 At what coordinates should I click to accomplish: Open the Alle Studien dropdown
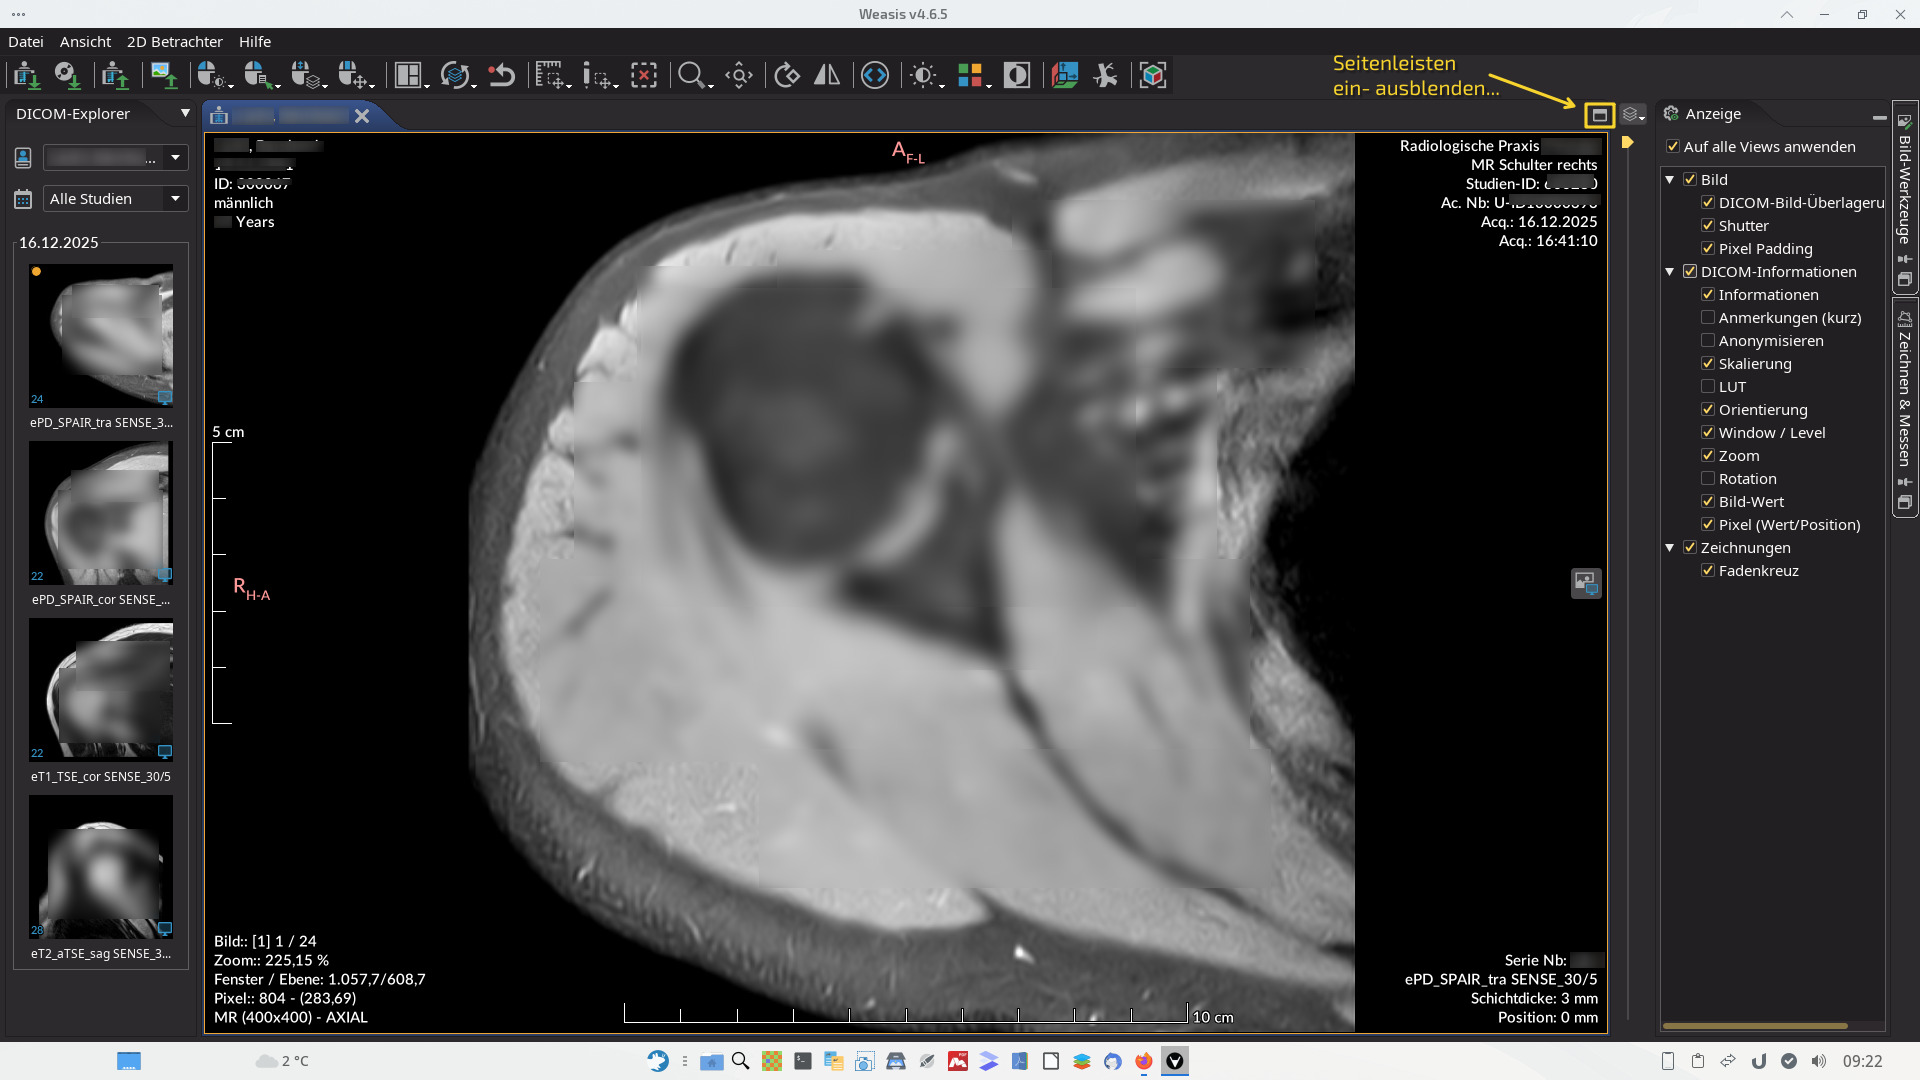pyautogui.click(x=116, y=199)
